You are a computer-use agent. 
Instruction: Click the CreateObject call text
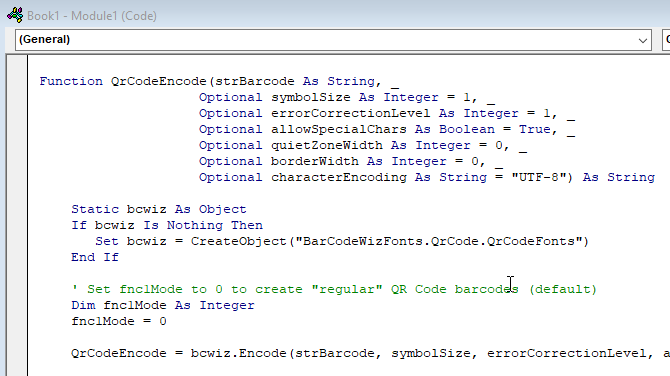tap(238, 241)
